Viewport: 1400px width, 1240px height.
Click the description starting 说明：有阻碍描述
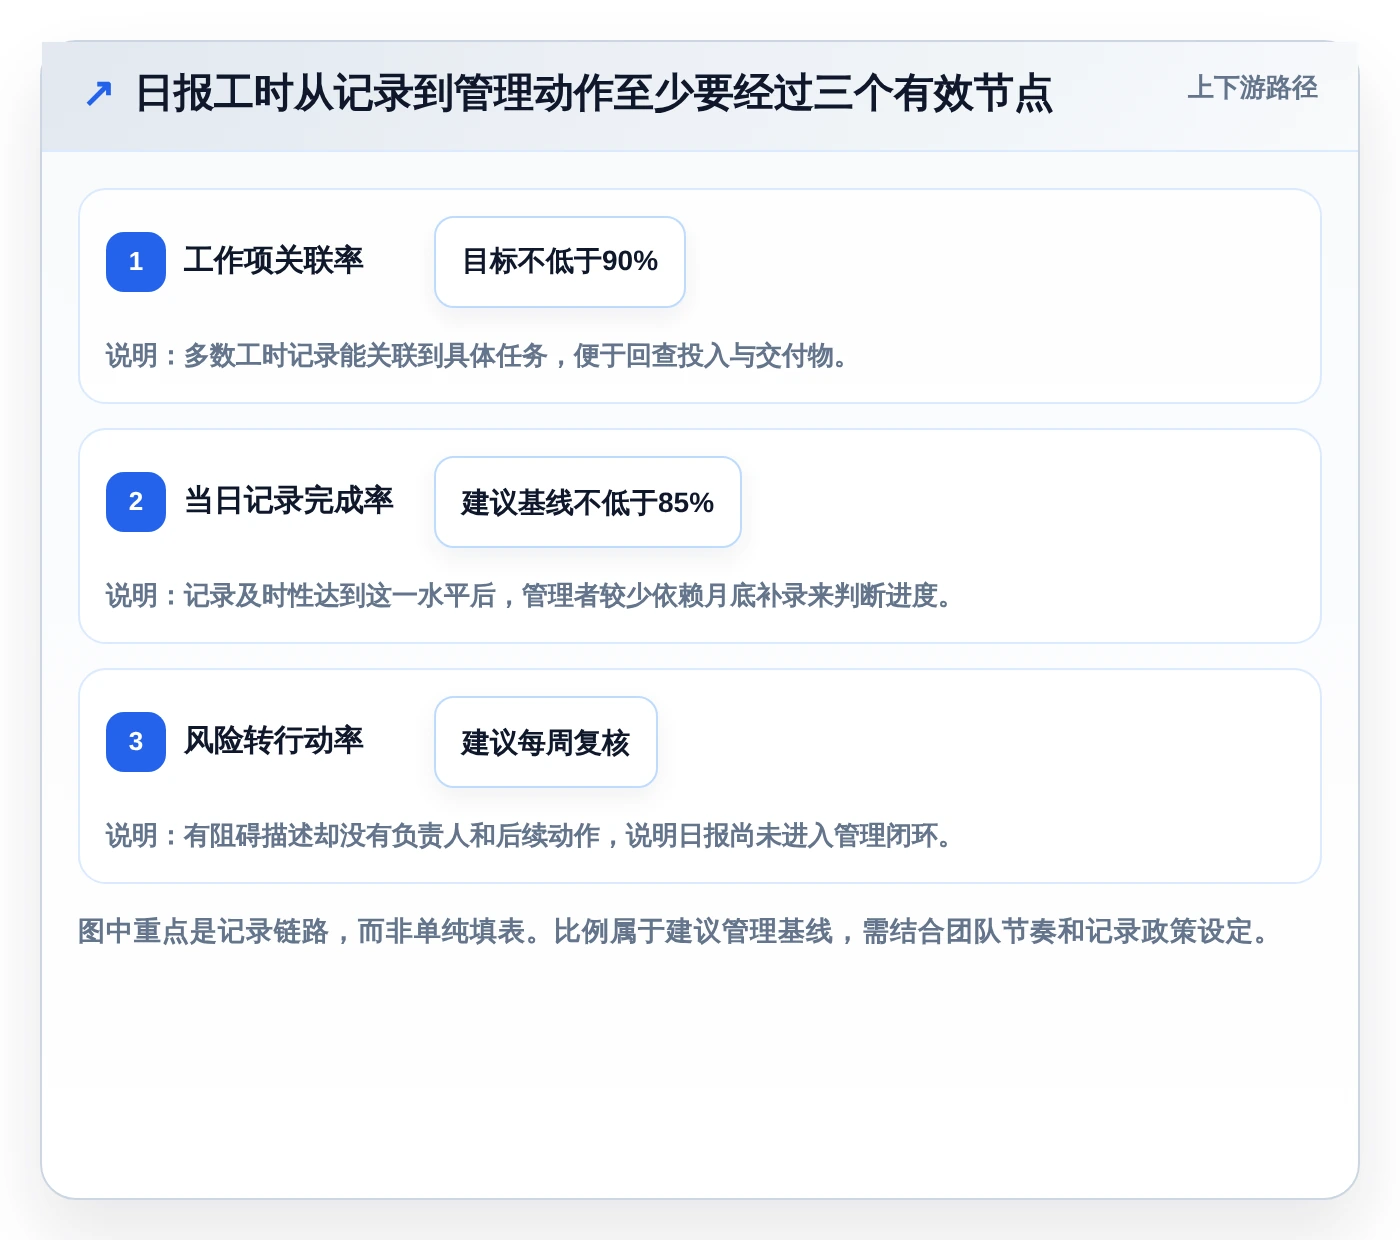[529, 836]
